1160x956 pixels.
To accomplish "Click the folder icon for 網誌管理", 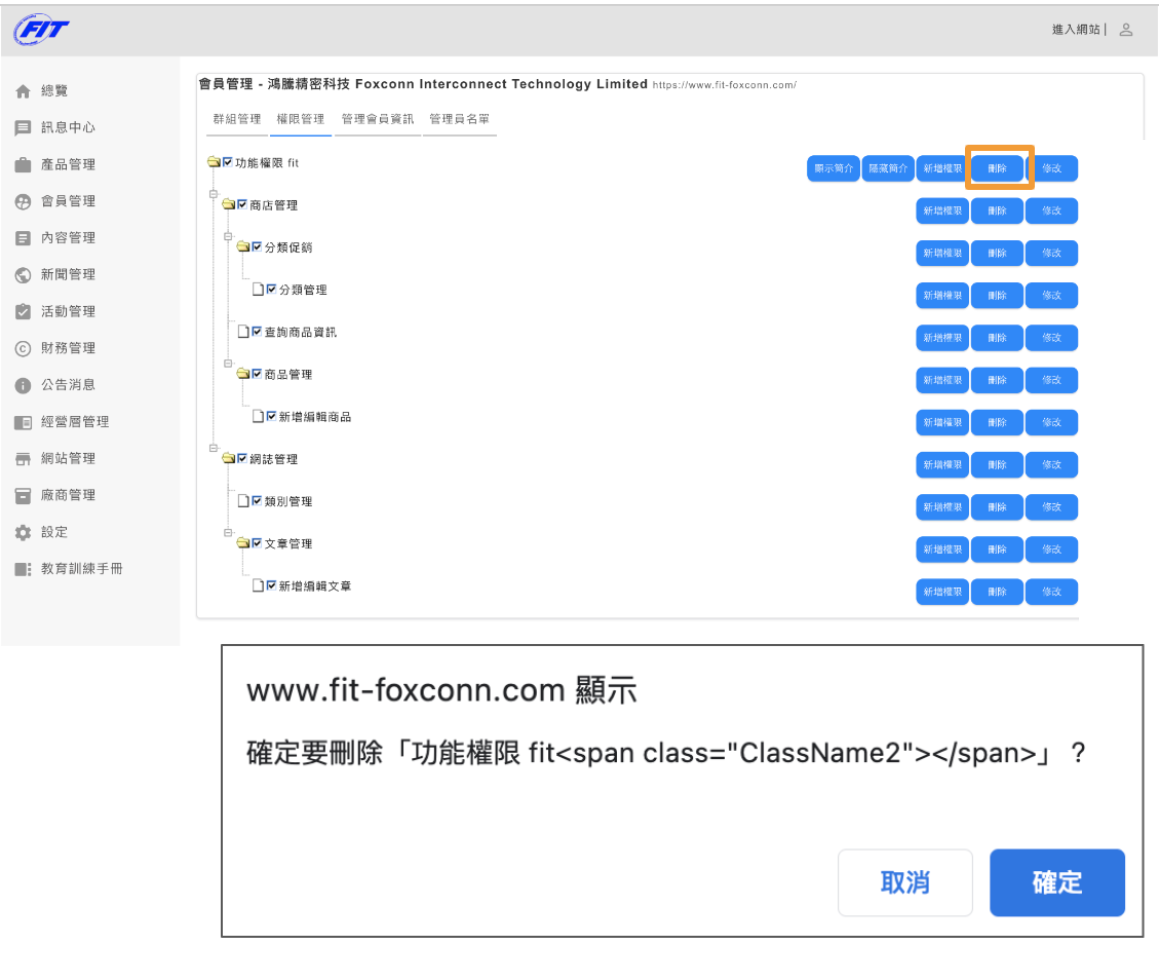I will (x=229, y=459).
